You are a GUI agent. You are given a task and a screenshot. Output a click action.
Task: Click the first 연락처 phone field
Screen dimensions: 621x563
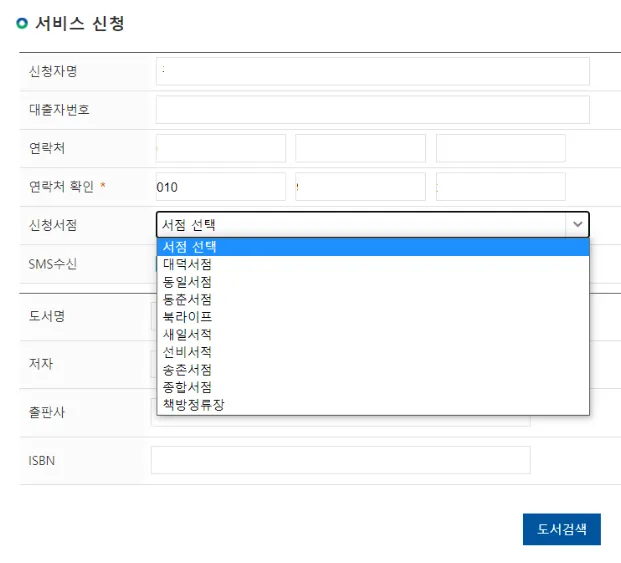(x=220, y=148)
